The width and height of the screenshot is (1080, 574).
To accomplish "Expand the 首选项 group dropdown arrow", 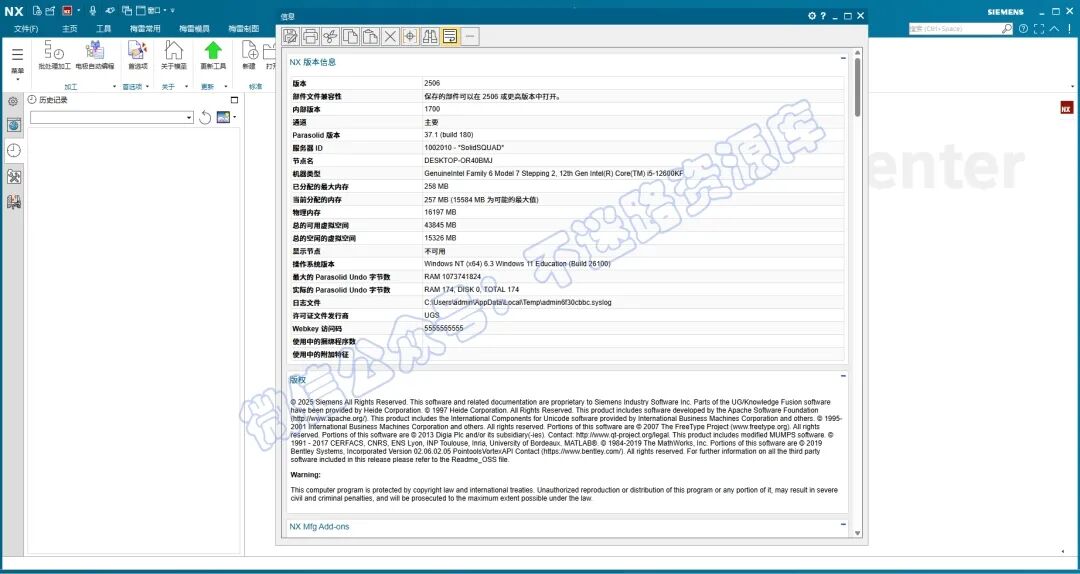I will click(148, 87).
